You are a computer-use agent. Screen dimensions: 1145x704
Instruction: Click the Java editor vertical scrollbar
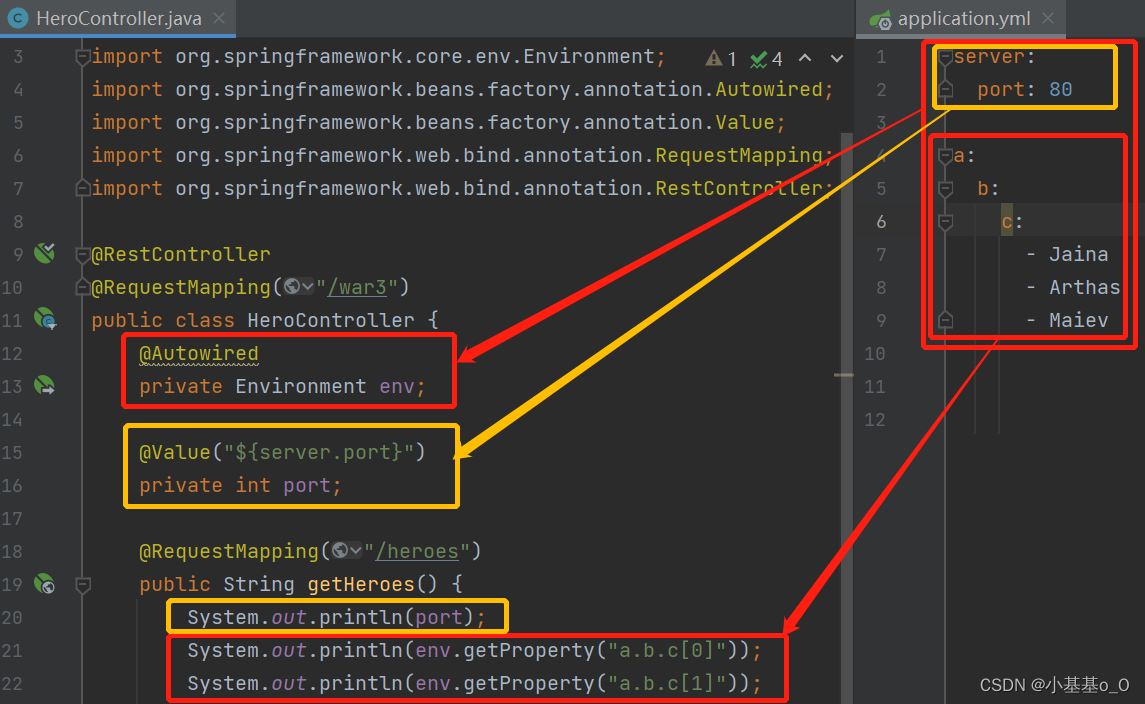(847, 416)
